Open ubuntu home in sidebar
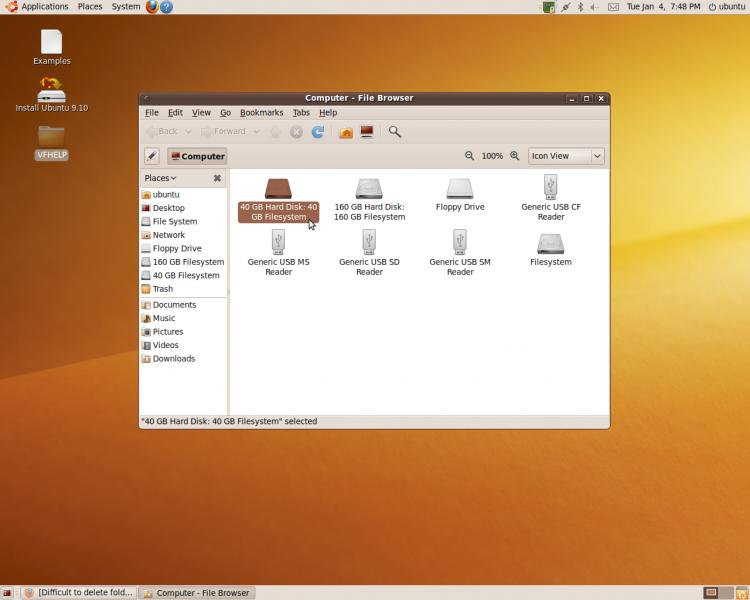 click(x=183, y=195)
